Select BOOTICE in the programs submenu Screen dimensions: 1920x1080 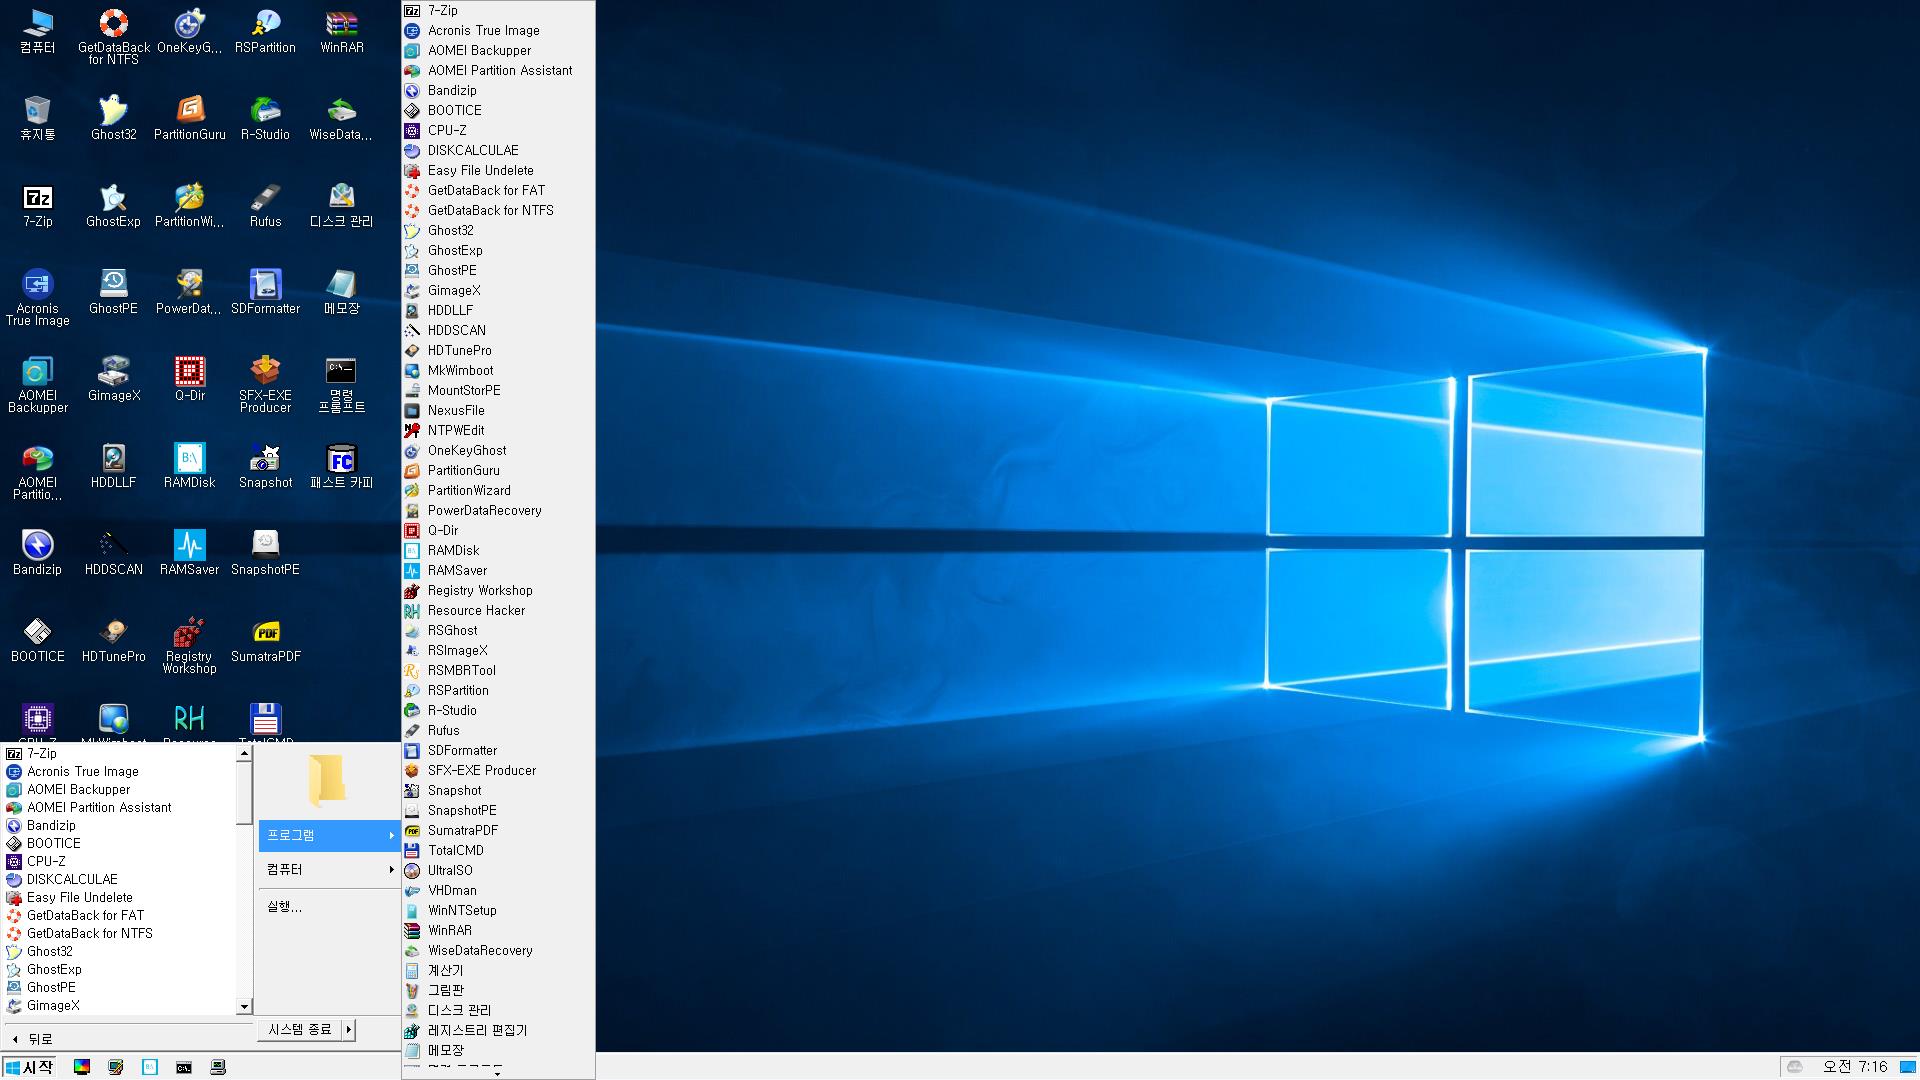pyautogui.click(x=498, y=110)
